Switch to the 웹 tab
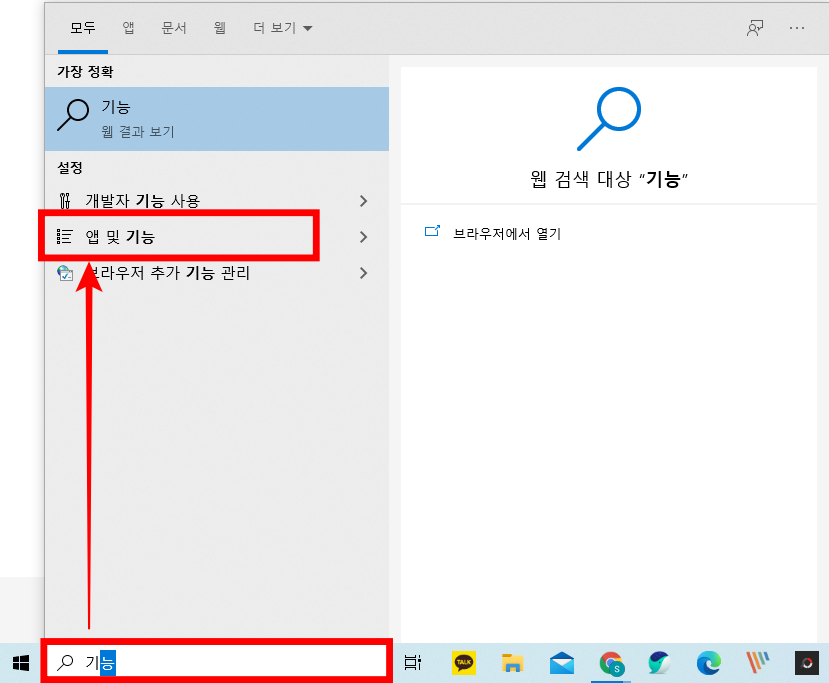 click(219, 28)
